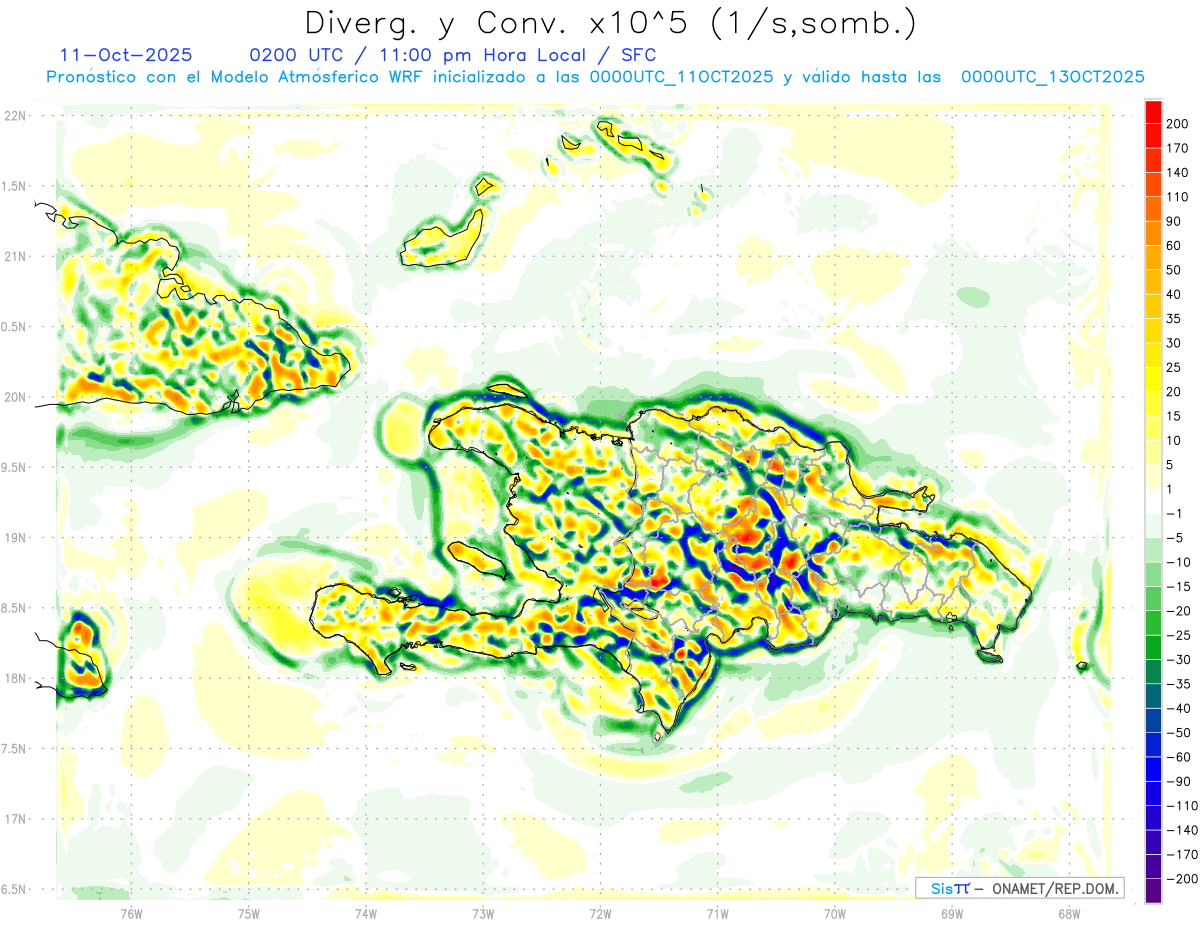Click the longitude axis label '76W'

[131, 914]
